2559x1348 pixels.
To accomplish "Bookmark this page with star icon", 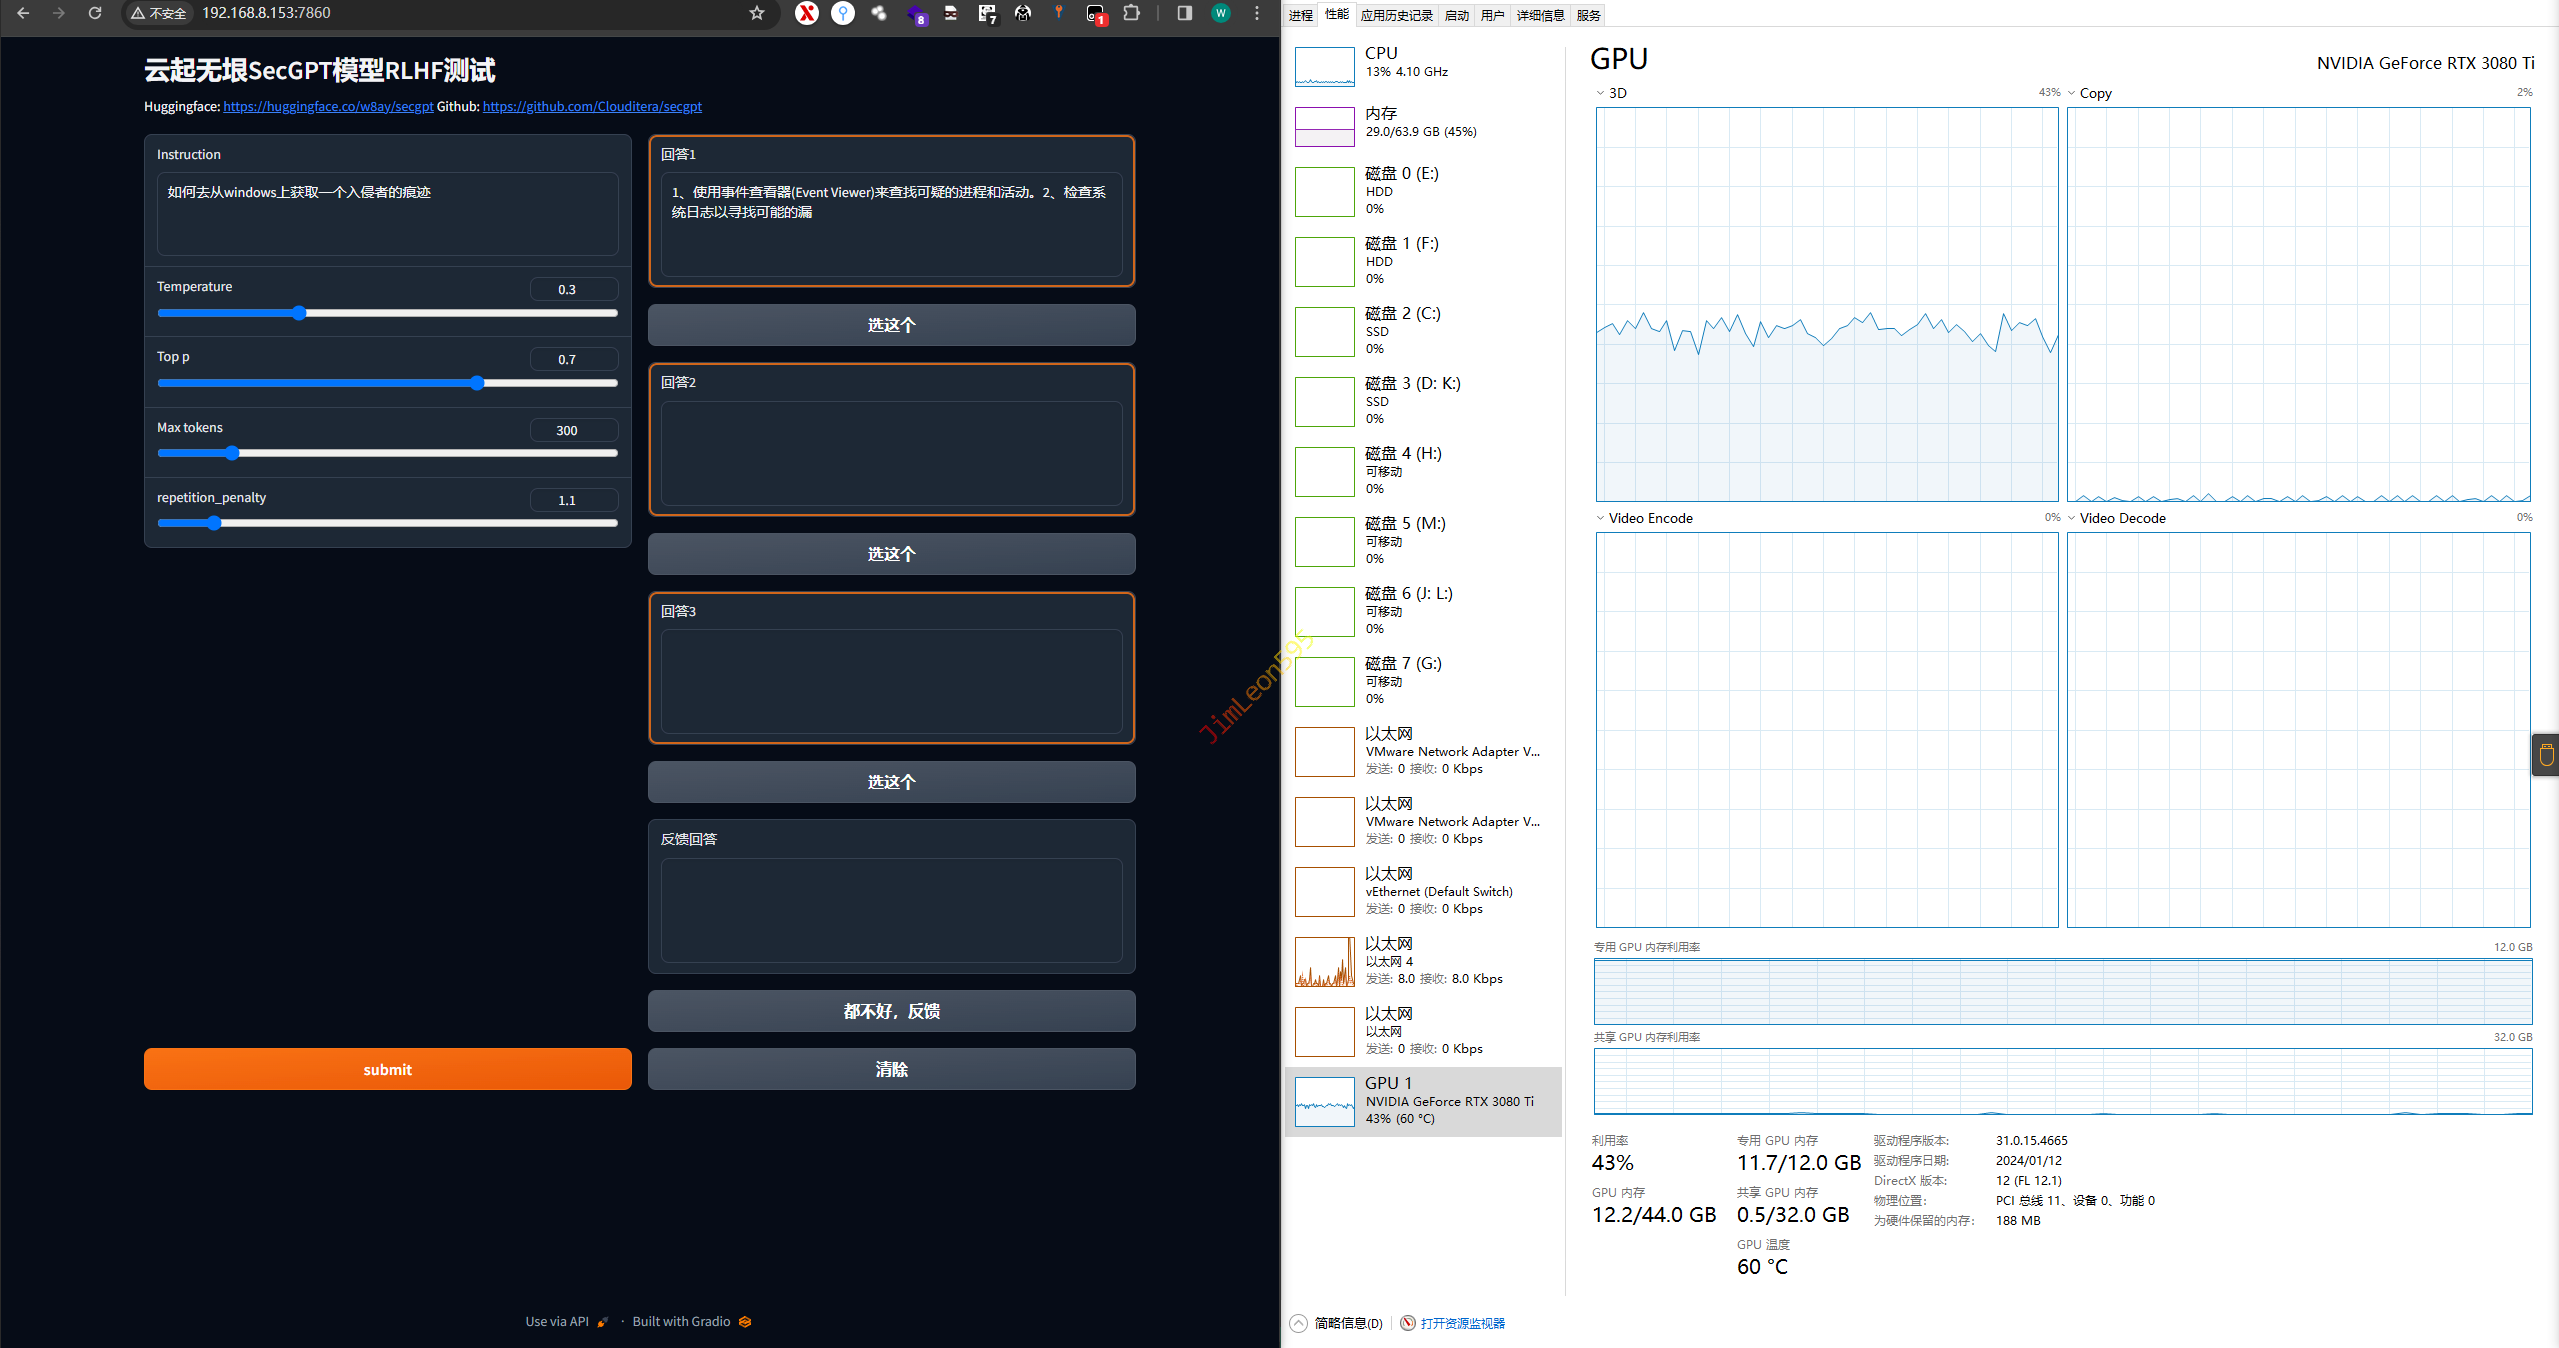I will pos(757,13).
